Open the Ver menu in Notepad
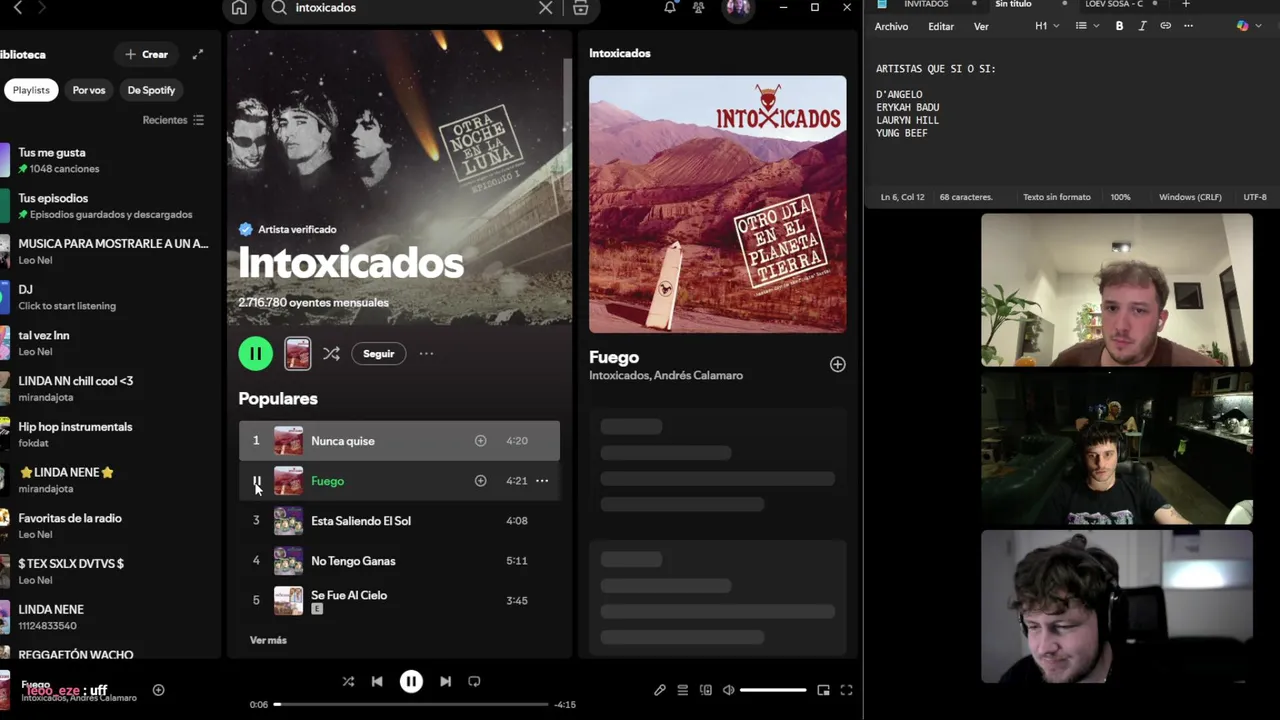Screen dimensions: 1280x720 (x=981, y=26)
